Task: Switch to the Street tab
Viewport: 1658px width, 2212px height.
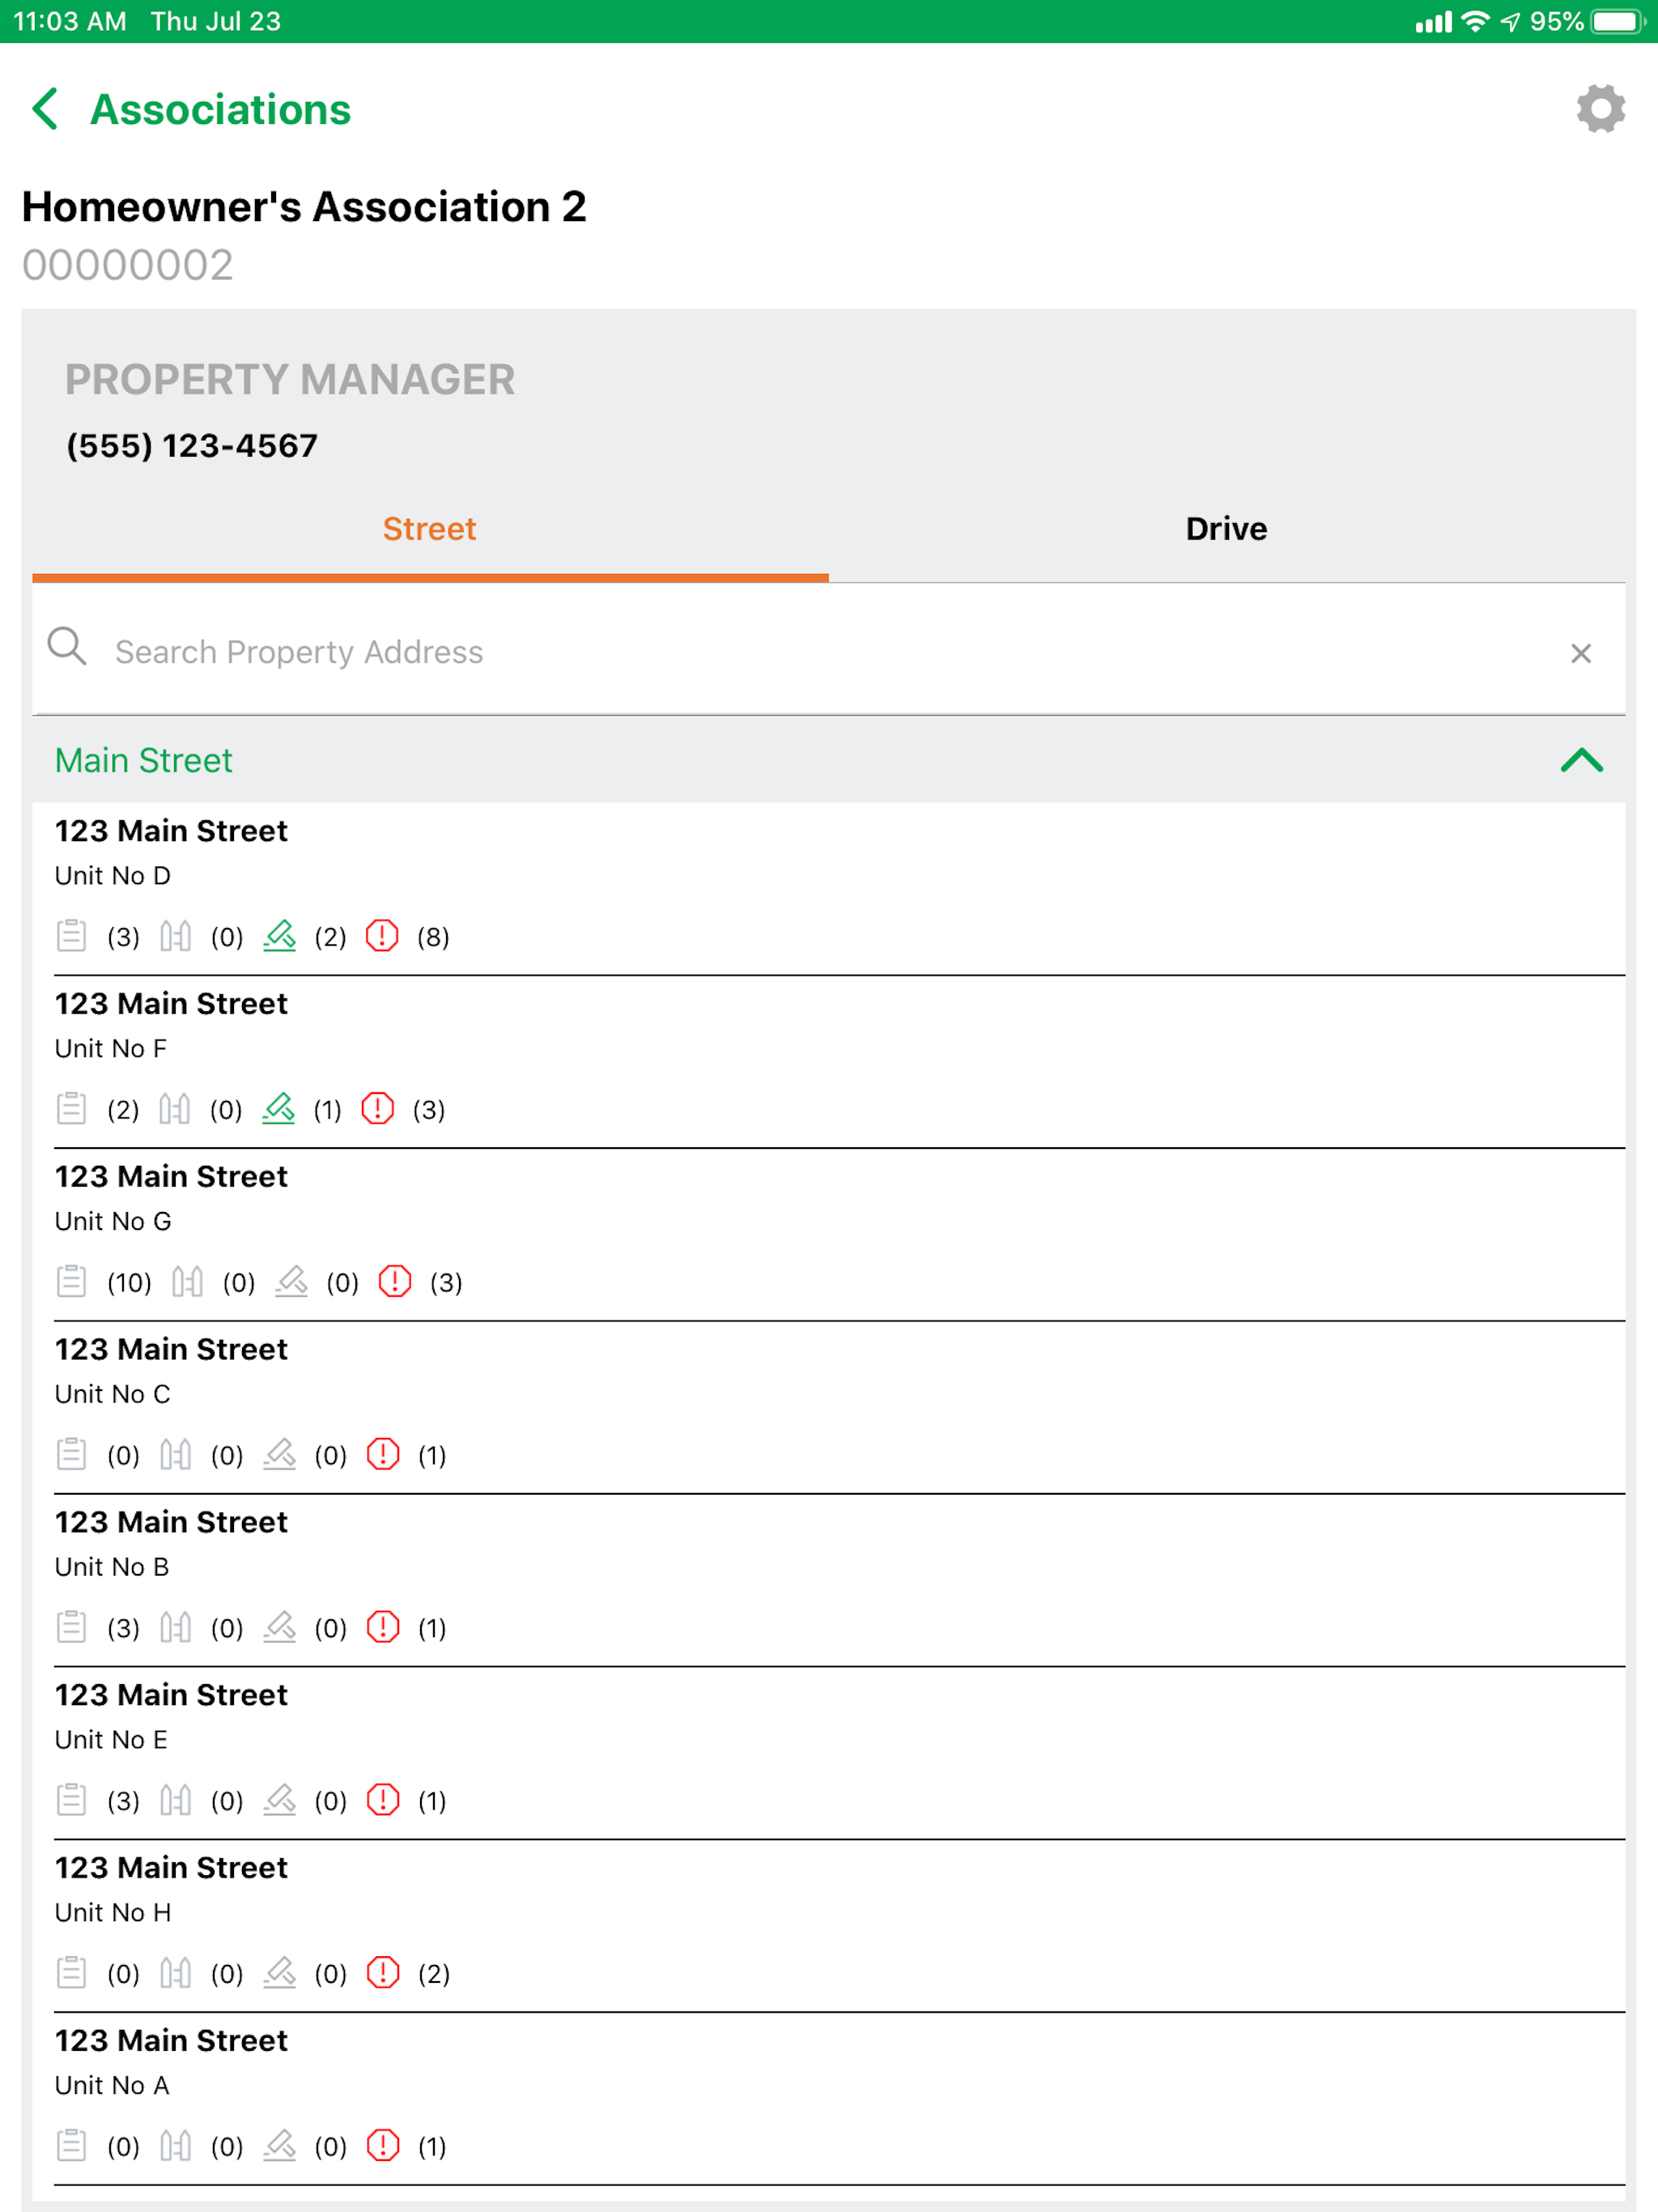Action: [430, 529]
